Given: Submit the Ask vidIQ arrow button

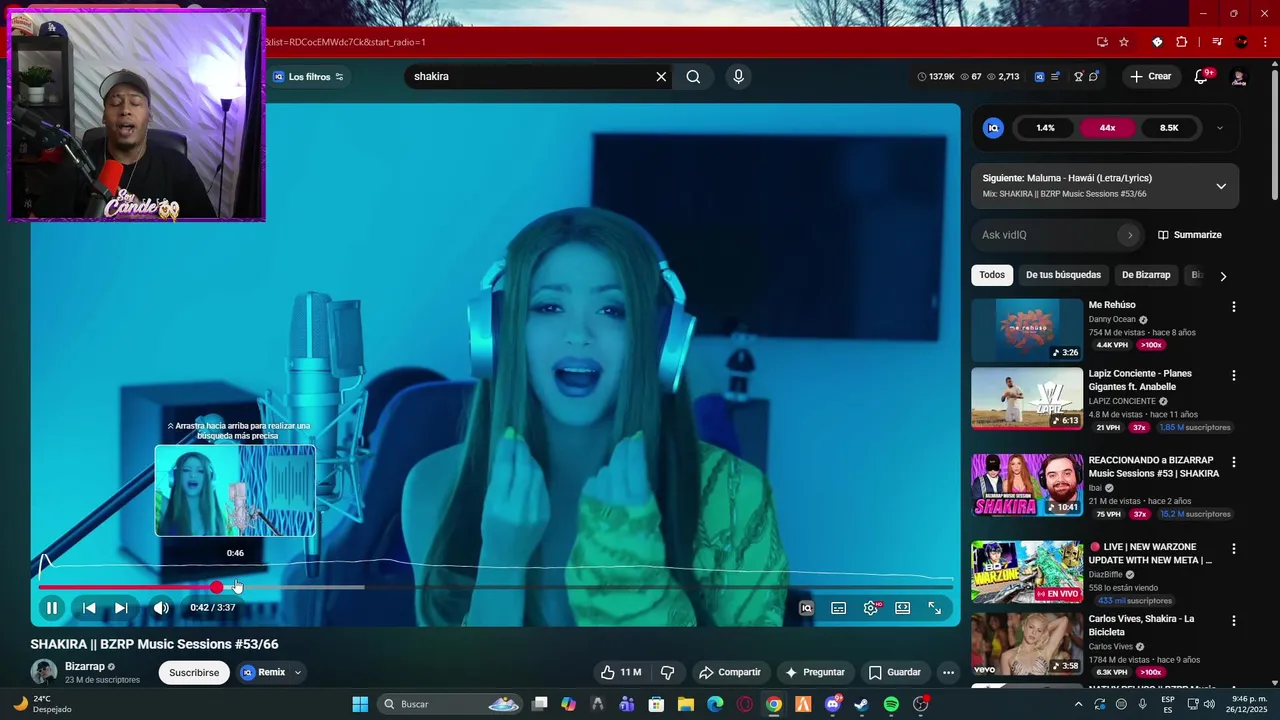Looking at the screenshot, I should tap(1130, 235).
